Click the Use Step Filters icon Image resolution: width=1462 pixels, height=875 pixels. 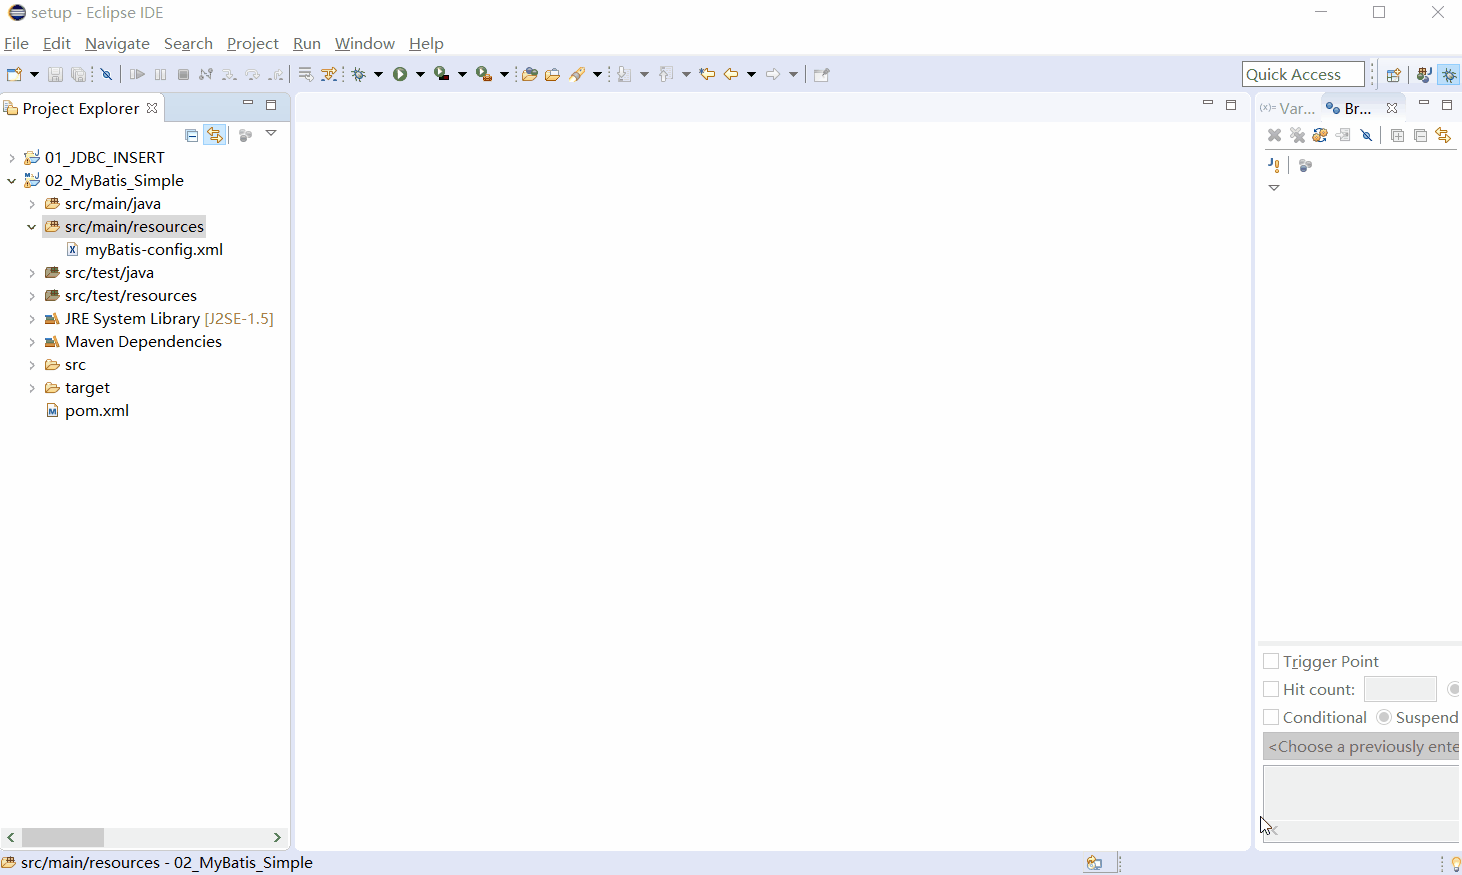tap(329, 74)
